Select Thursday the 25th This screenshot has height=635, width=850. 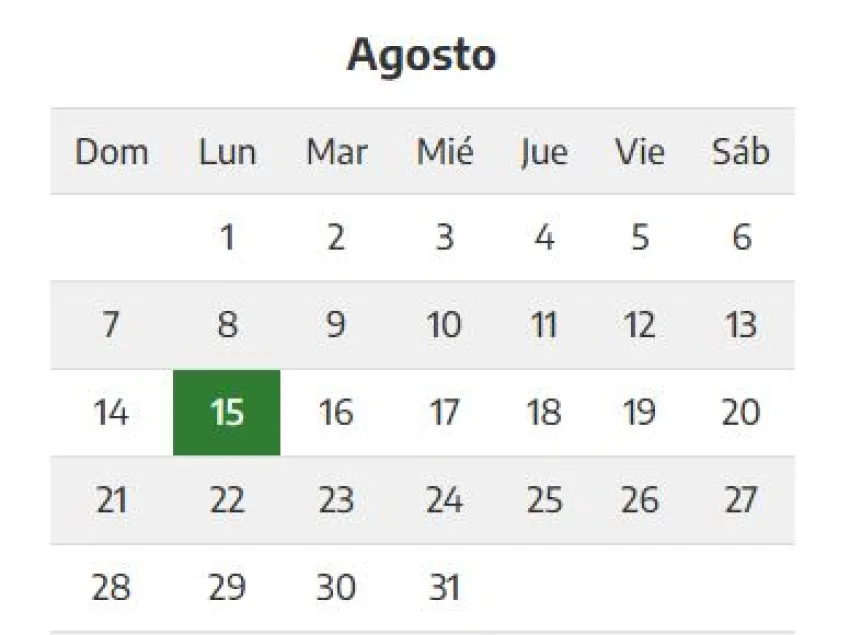543,500
